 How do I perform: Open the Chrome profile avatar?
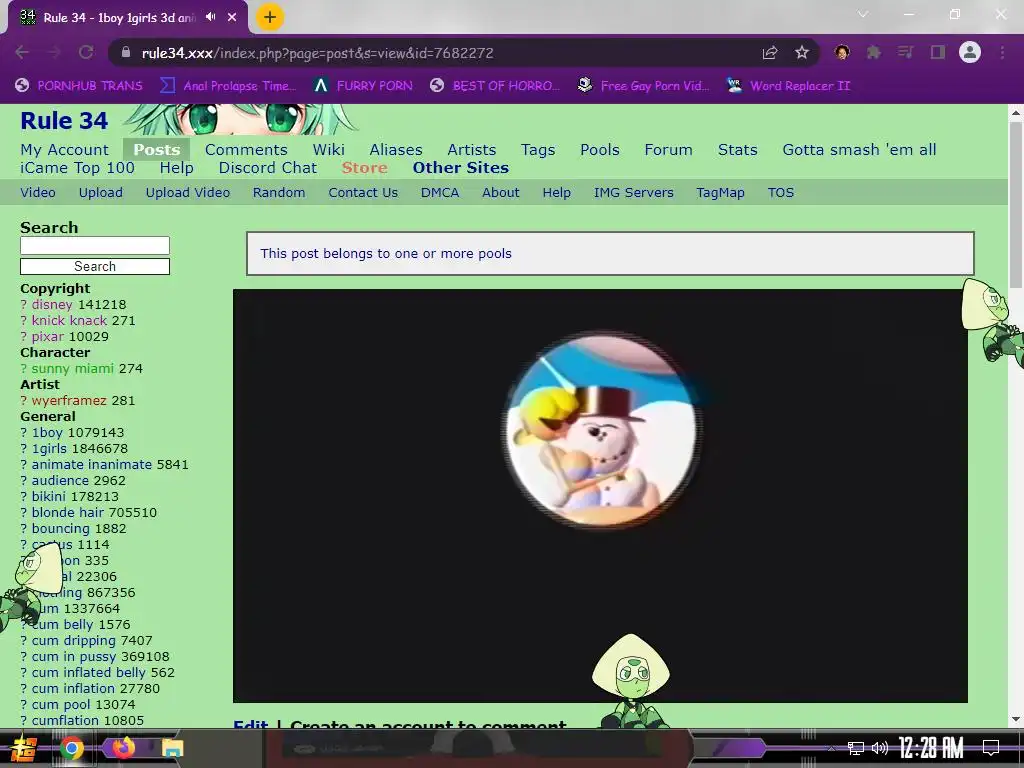pos(970,52)
